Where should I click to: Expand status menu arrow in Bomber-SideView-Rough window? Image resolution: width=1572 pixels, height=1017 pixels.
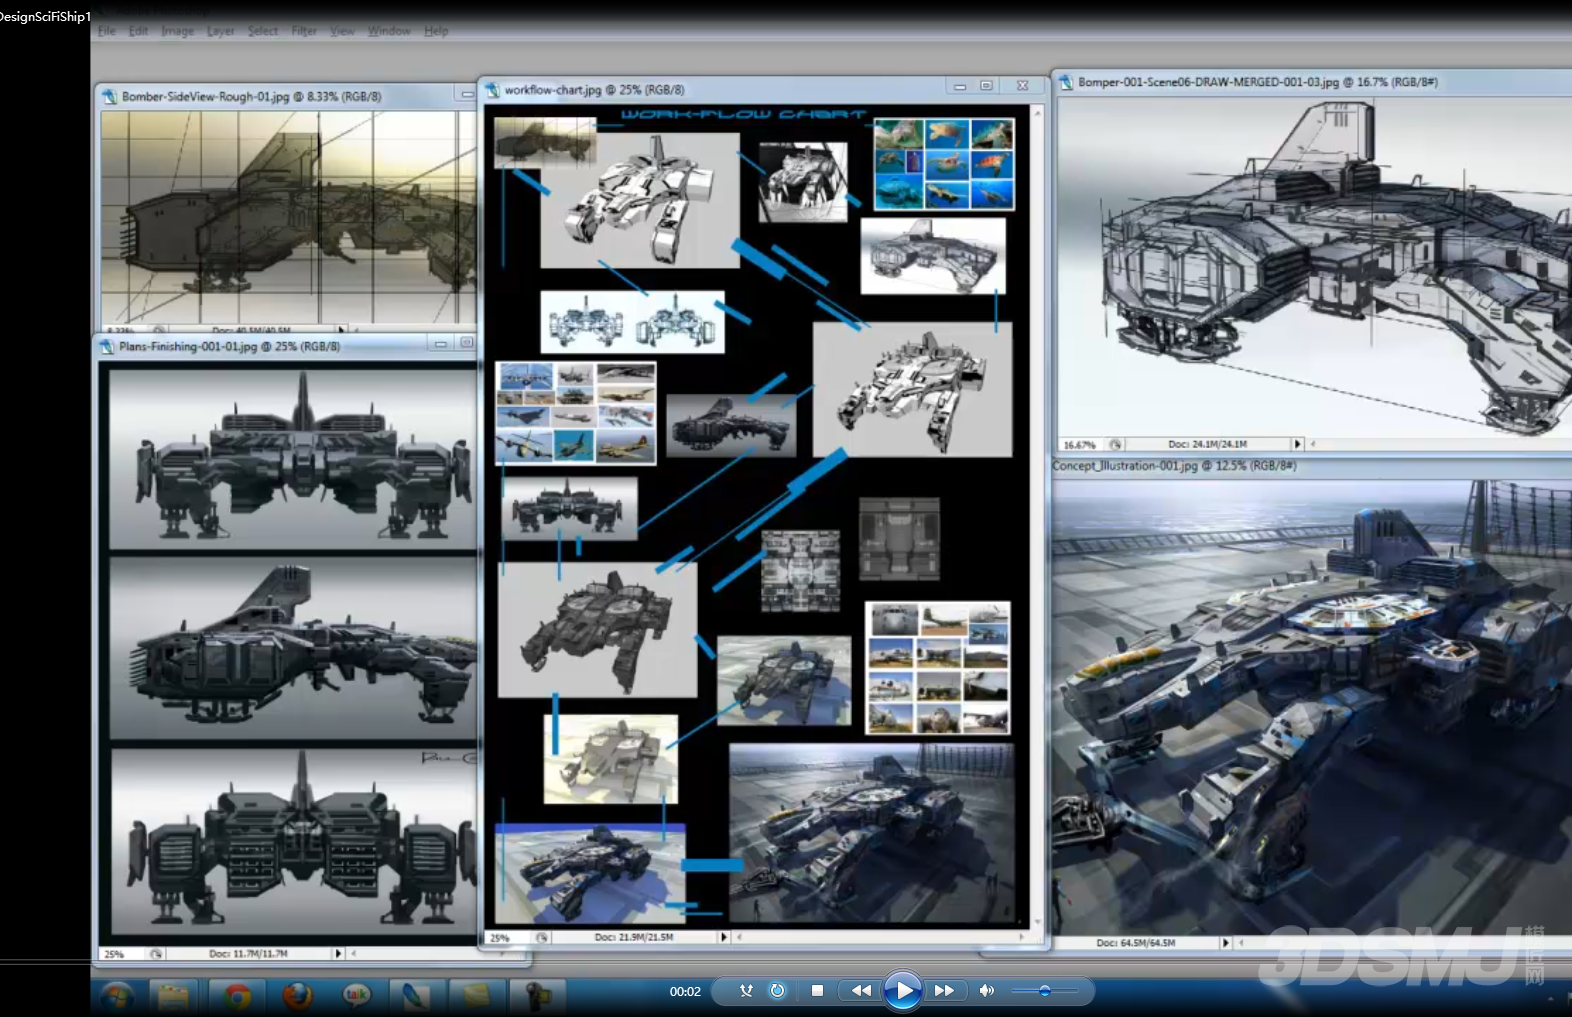pyautogui.click(x=341, y=329)
